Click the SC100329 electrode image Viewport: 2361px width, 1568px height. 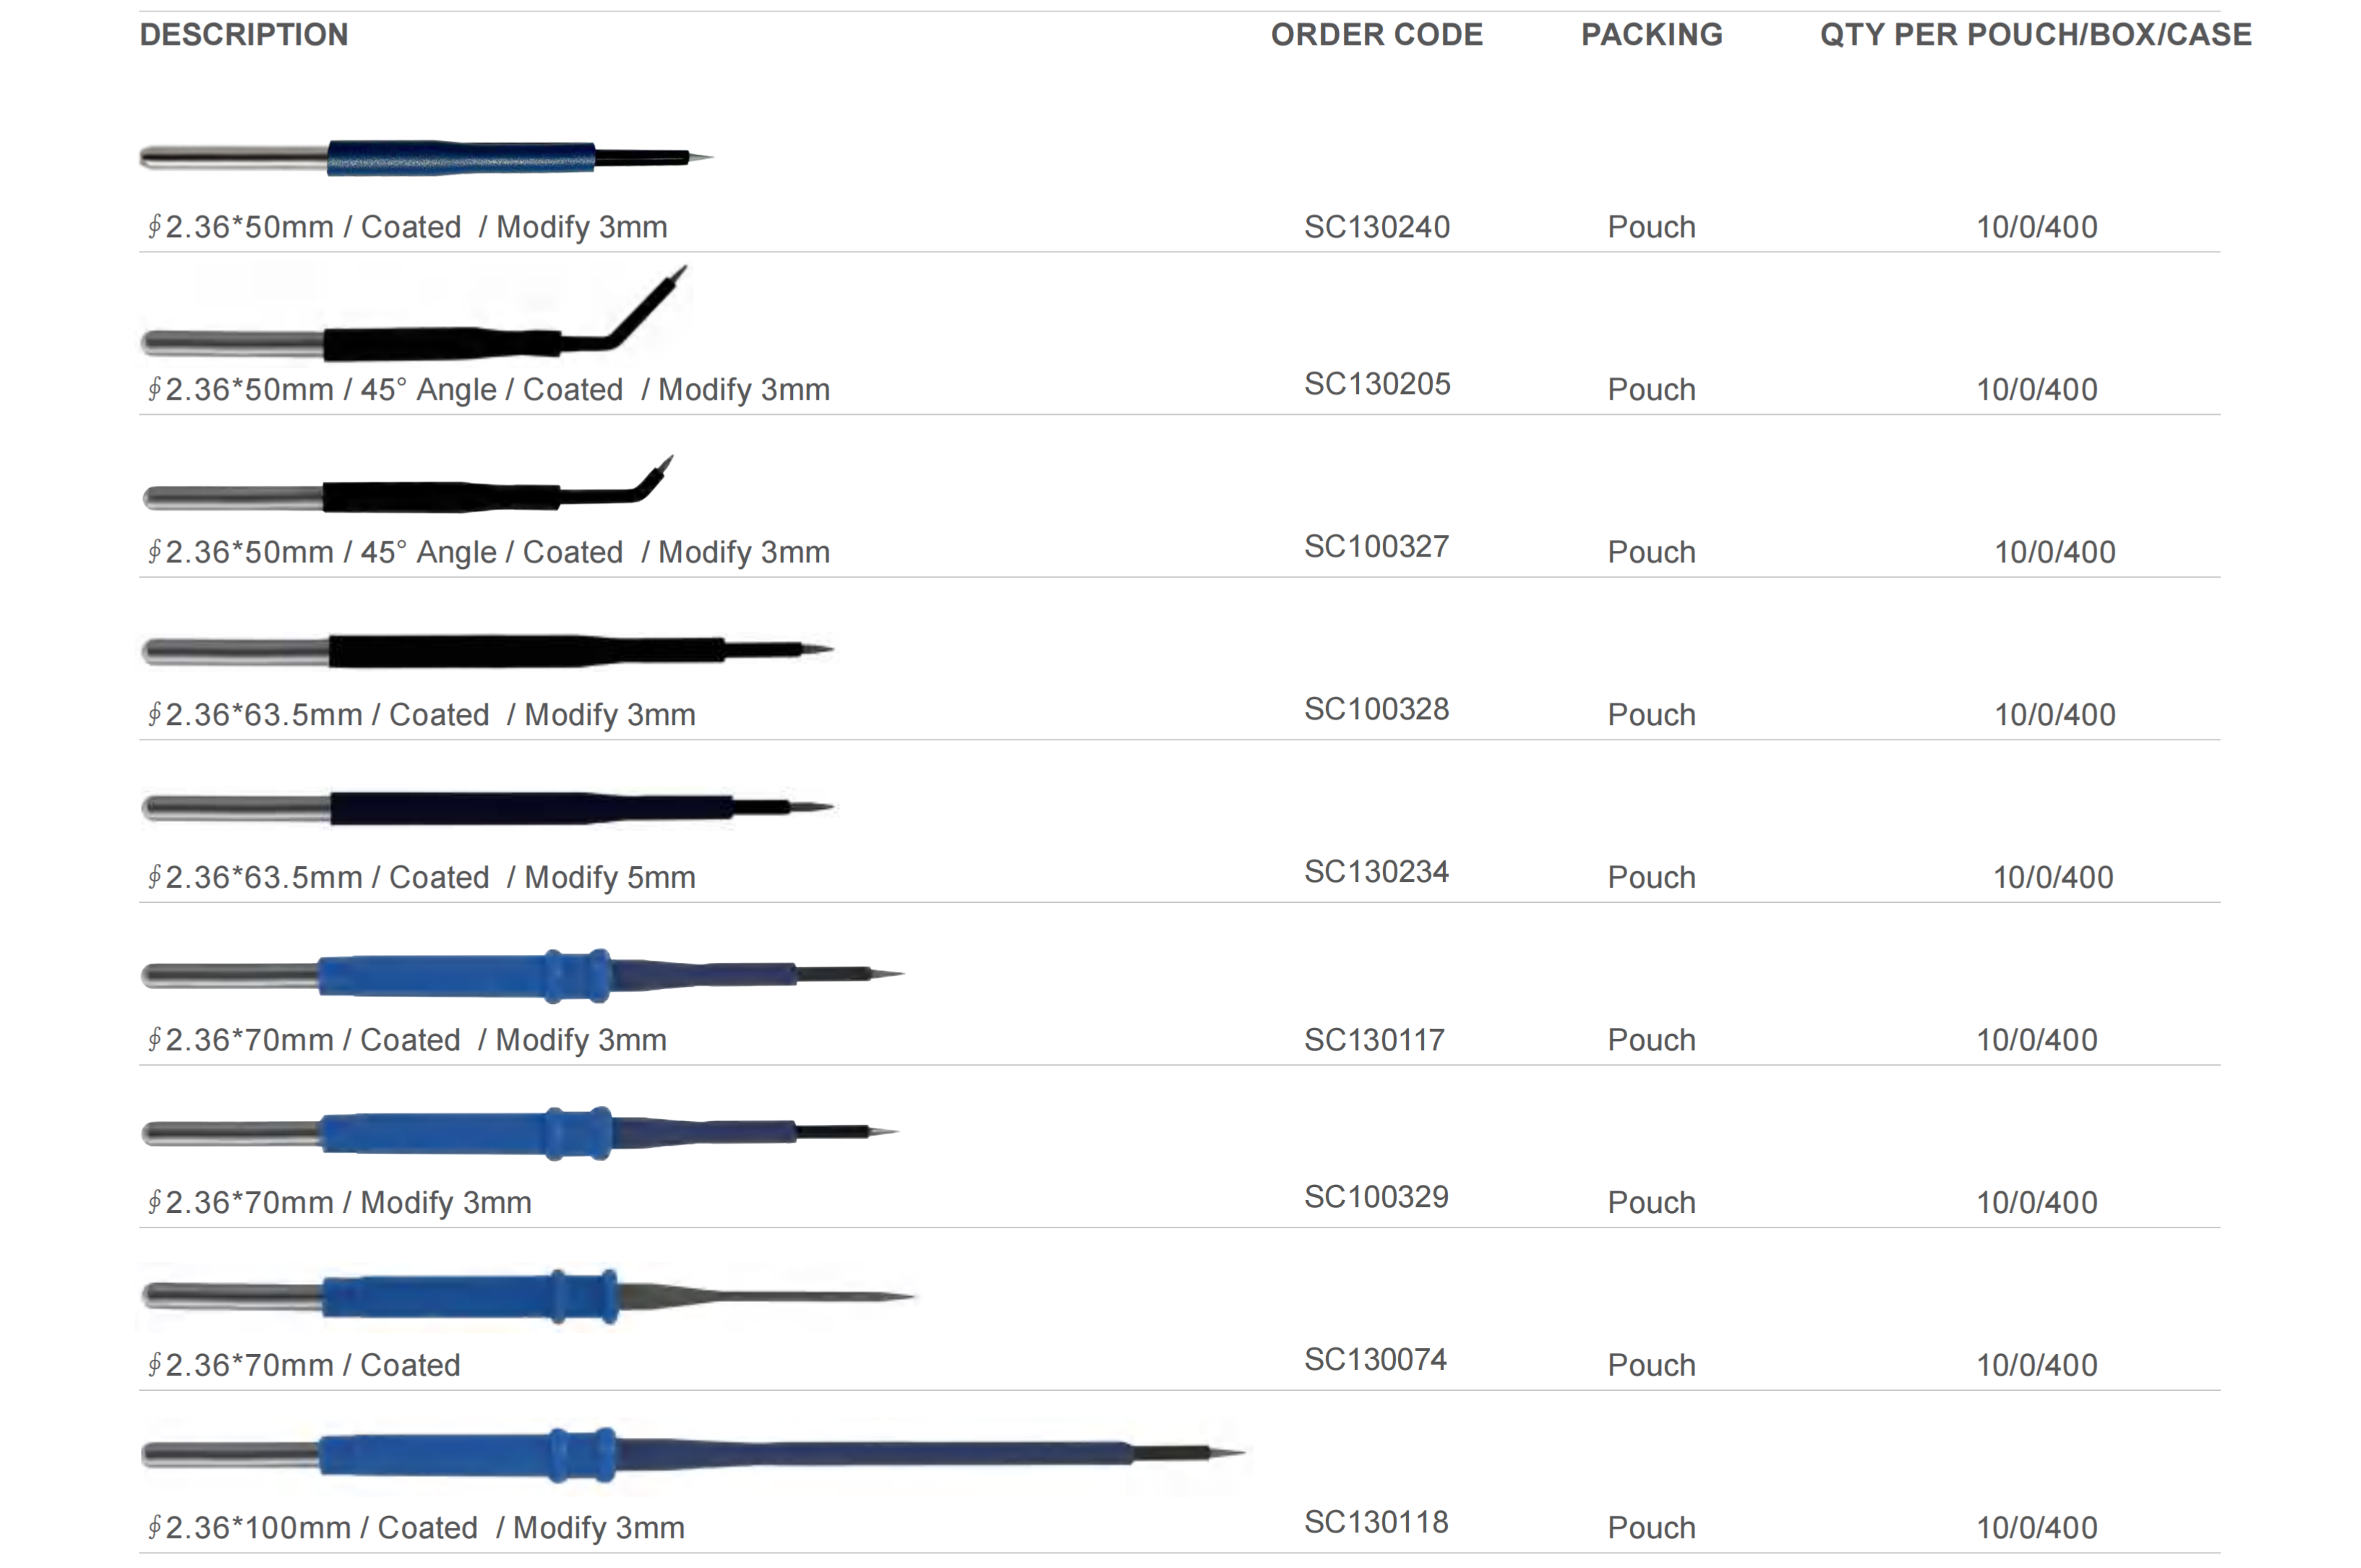(x=520, y=1133)
